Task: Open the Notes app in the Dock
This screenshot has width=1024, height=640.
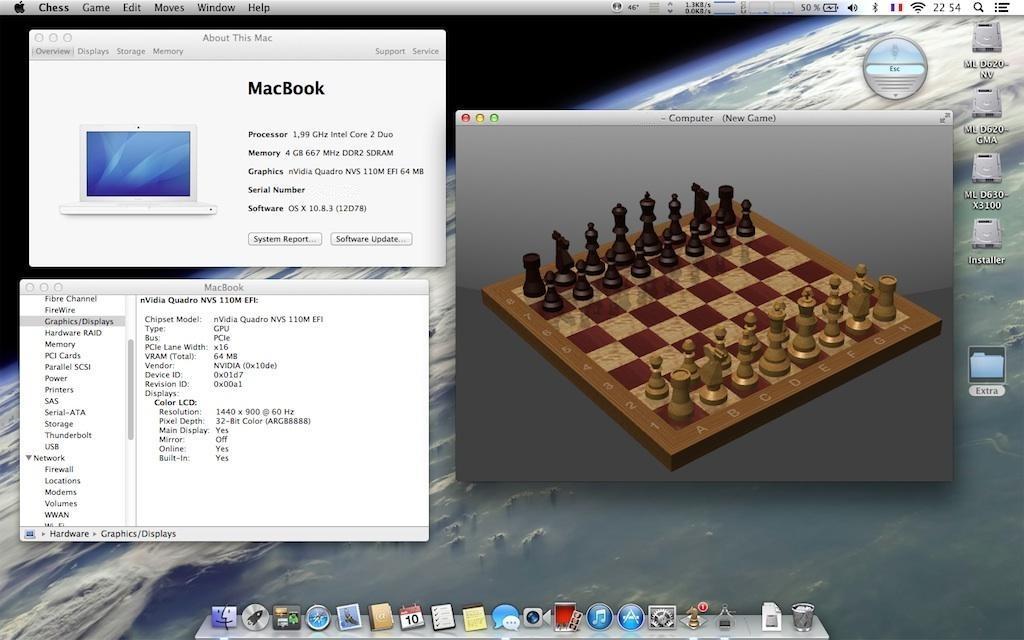Action: (x=474, y=617)
